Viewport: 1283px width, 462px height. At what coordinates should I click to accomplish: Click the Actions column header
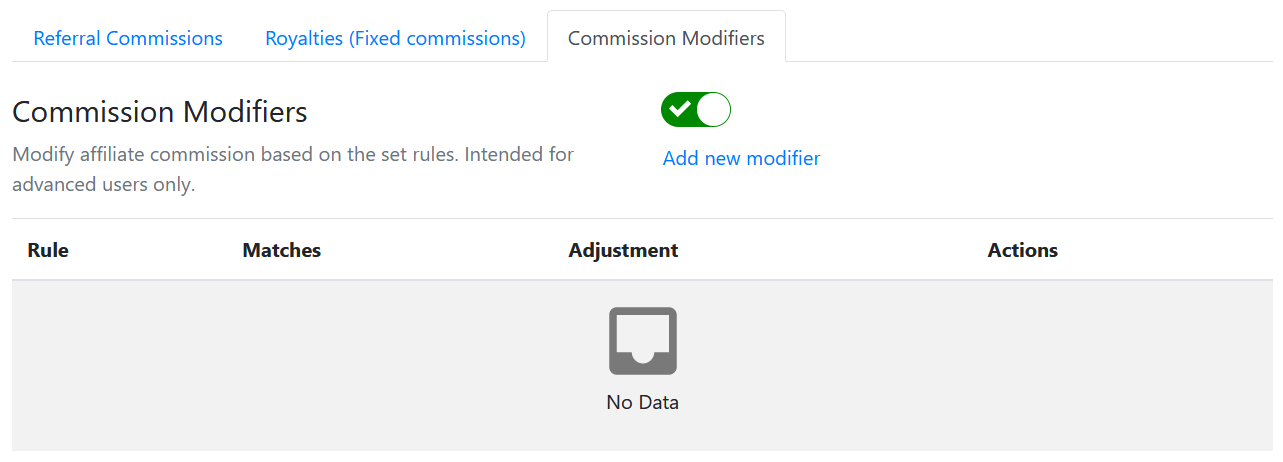pyautogui.click(x=1023, y=250)
